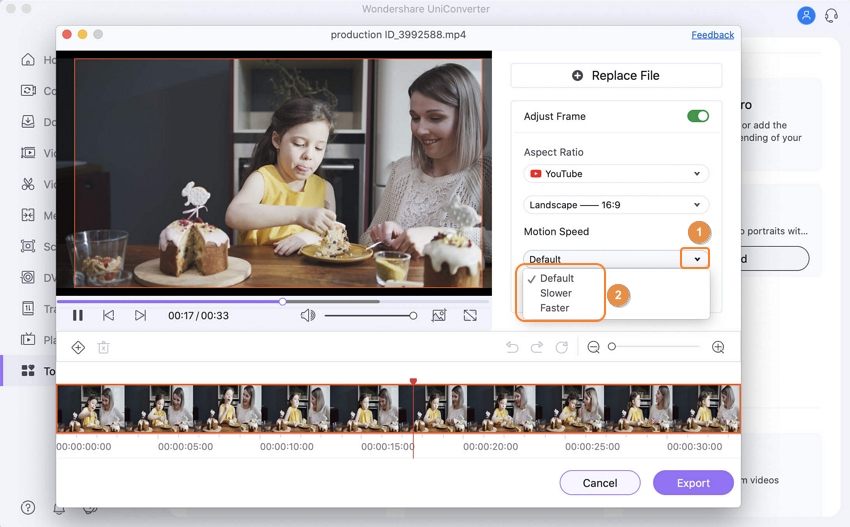The height and width of the screenshot is (527, 850).
Task: Click the volume slider handle
Action: [413, 316]
